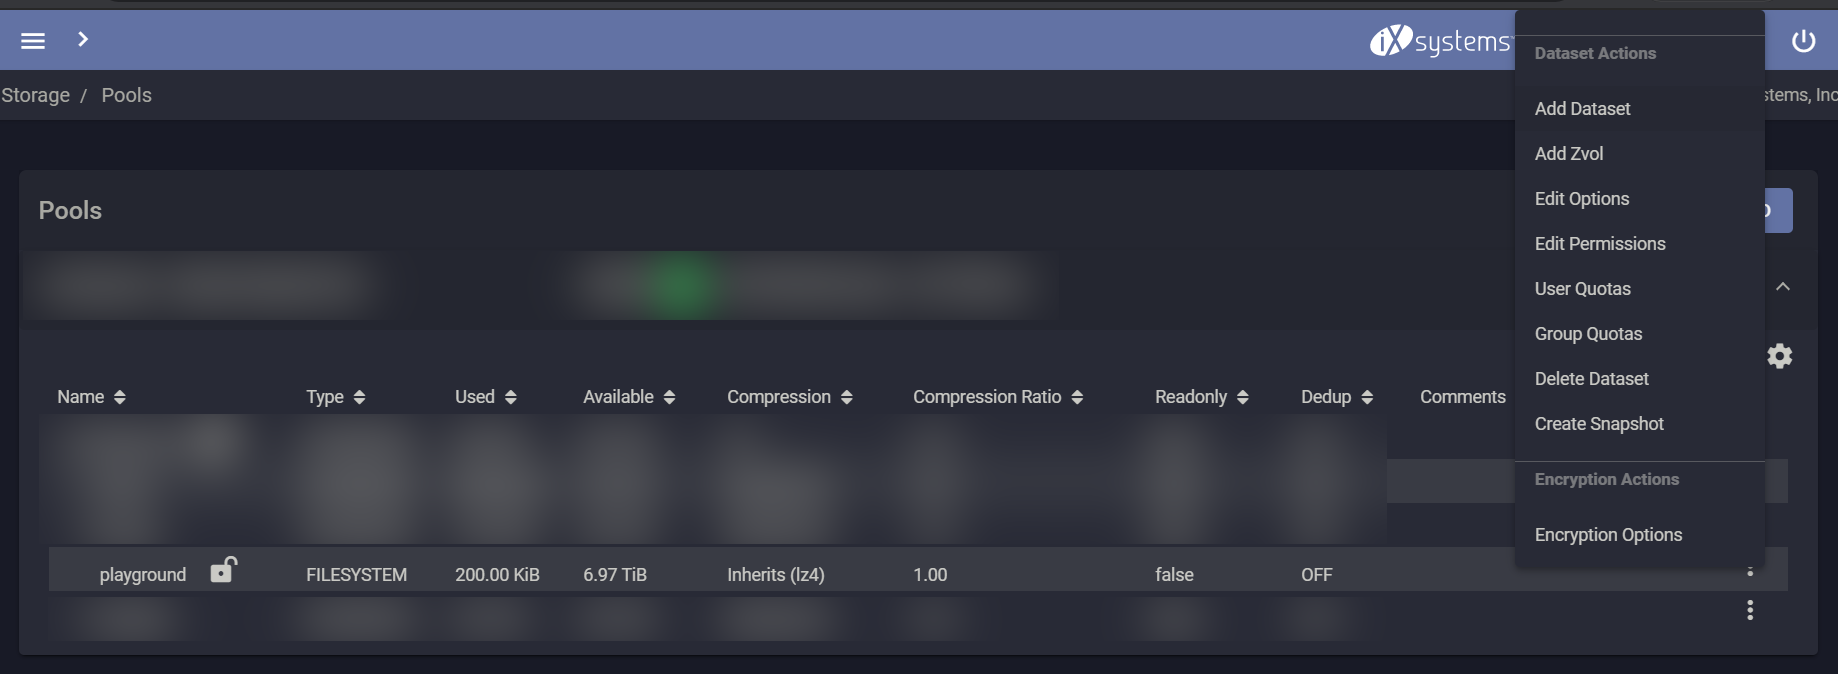Image resolution: width=1838 pixels, height=674 pixels.
Task: Click the playground dataset name
Action: pos(143,575)
